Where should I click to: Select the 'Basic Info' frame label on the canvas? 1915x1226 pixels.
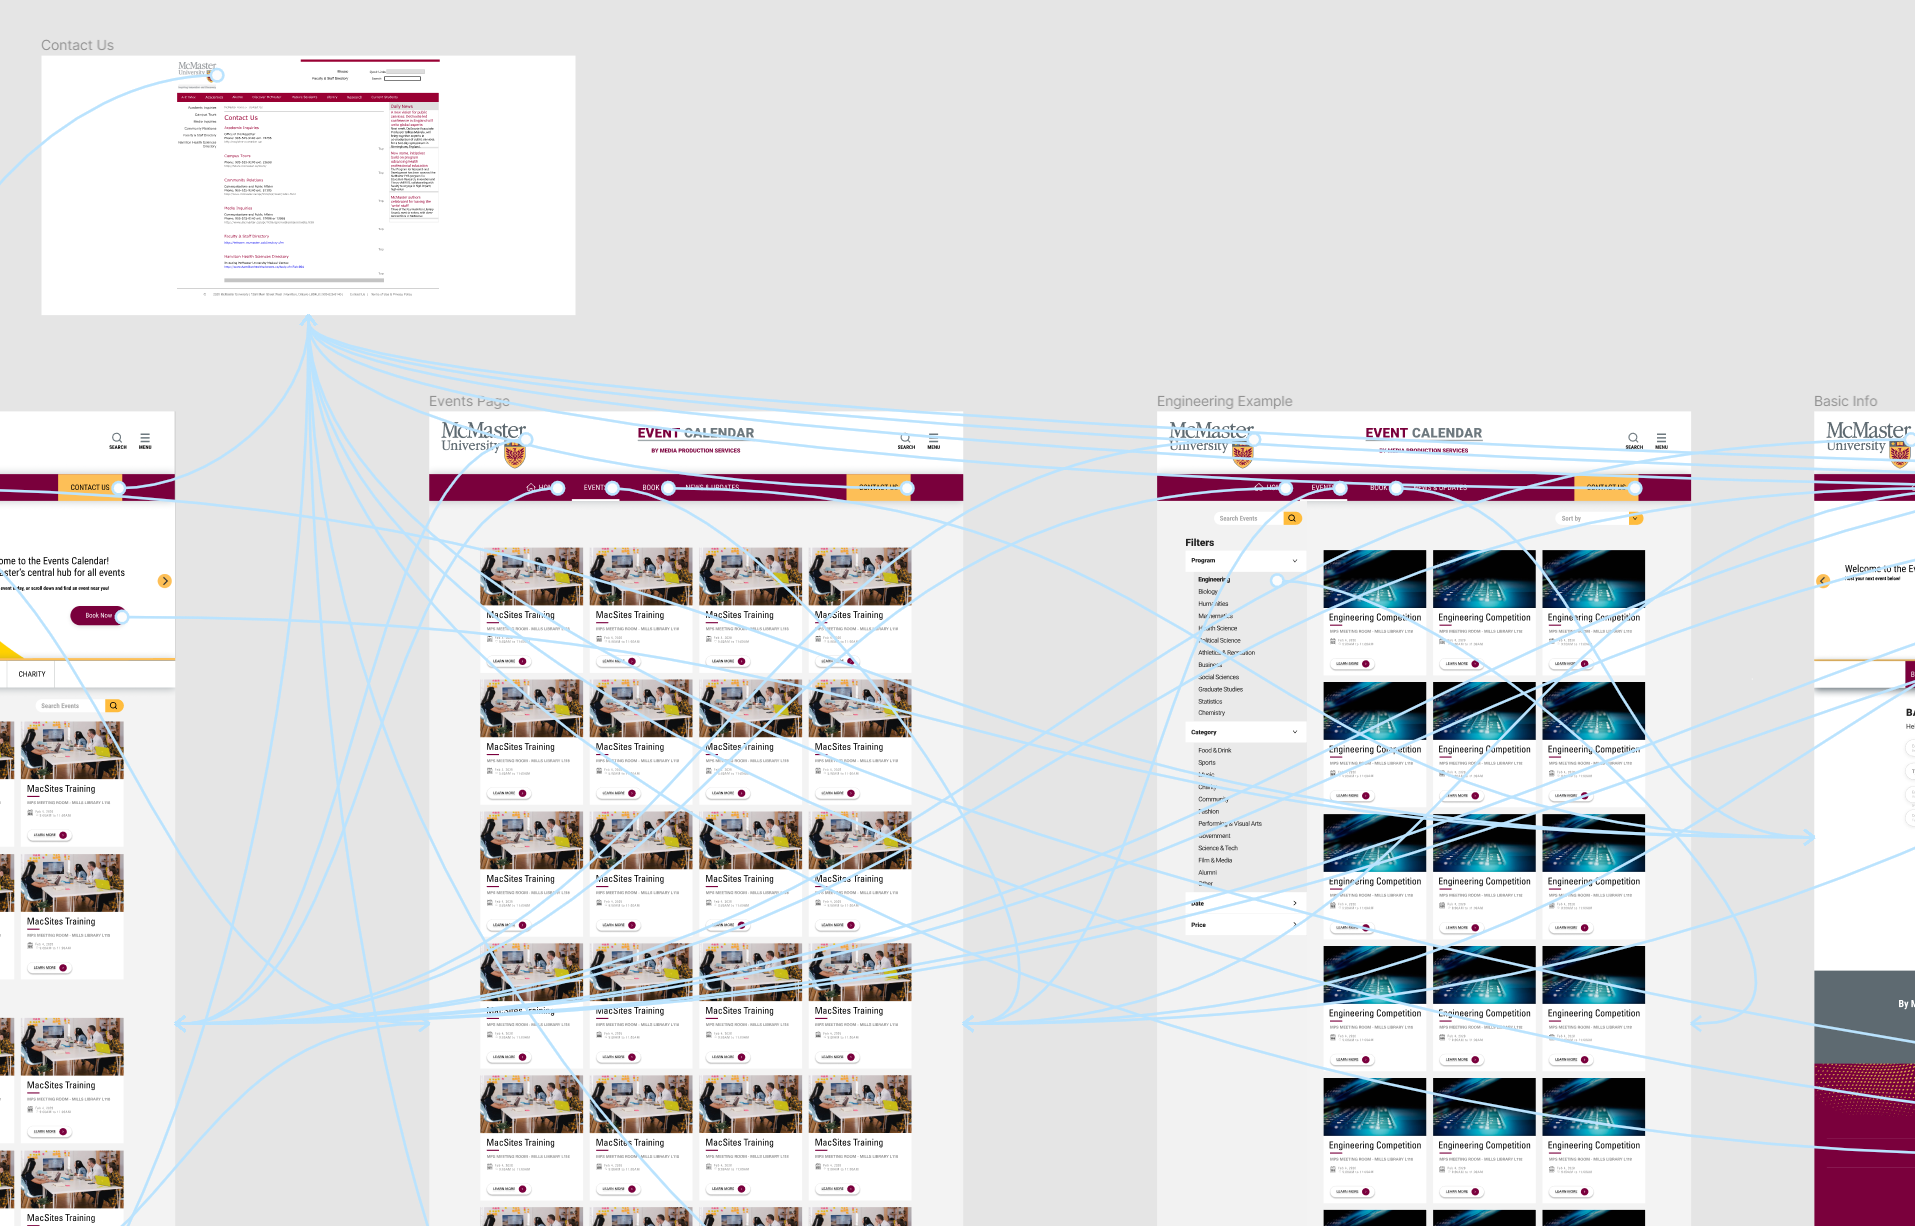(x=1845, y=401)
